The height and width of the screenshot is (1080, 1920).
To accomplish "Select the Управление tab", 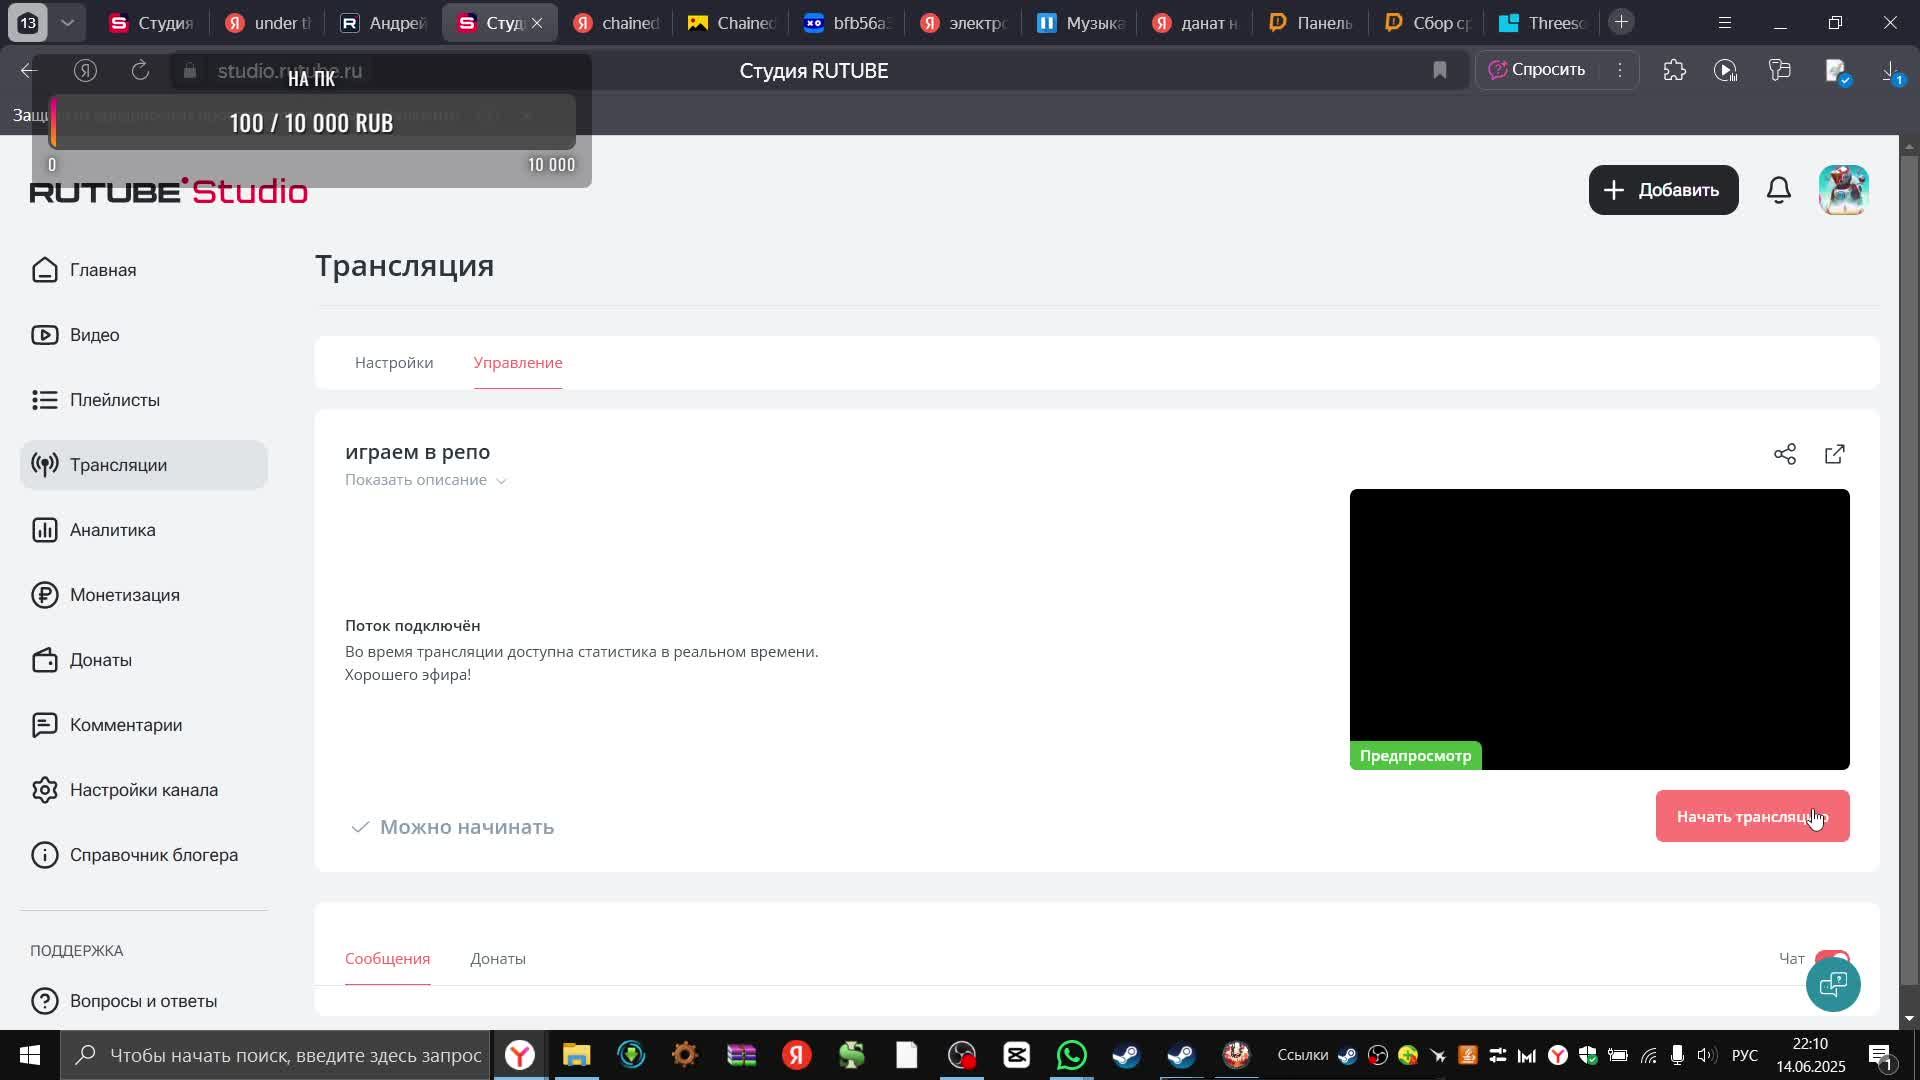I will point(518,363).
